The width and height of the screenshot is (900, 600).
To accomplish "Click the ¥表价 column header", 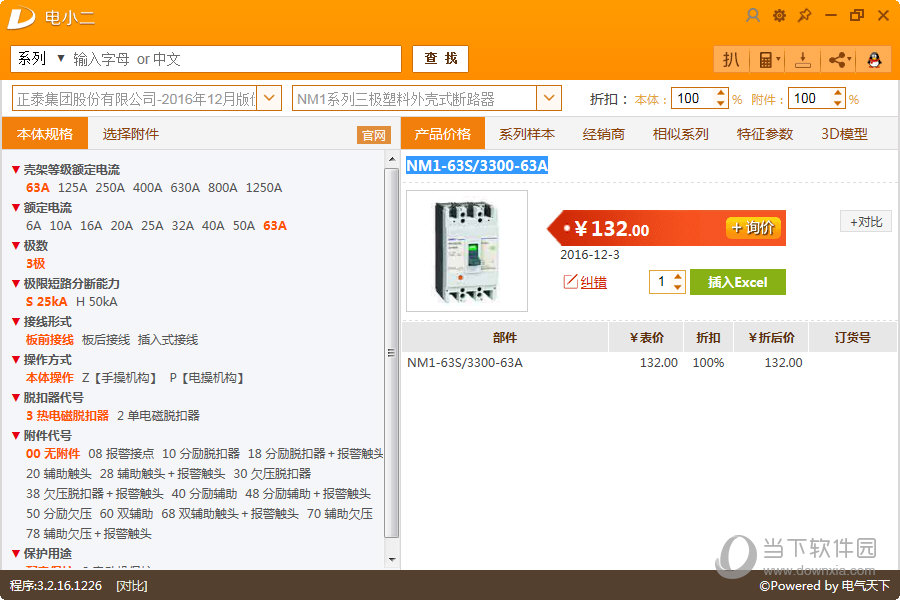I will click(x=646, y=338).
